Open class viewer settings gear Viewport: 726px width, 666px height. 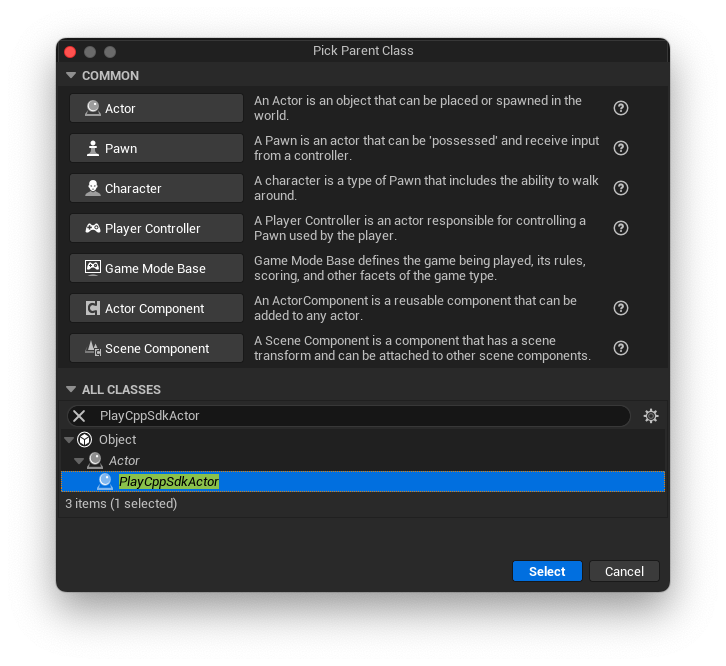[651, 416]
